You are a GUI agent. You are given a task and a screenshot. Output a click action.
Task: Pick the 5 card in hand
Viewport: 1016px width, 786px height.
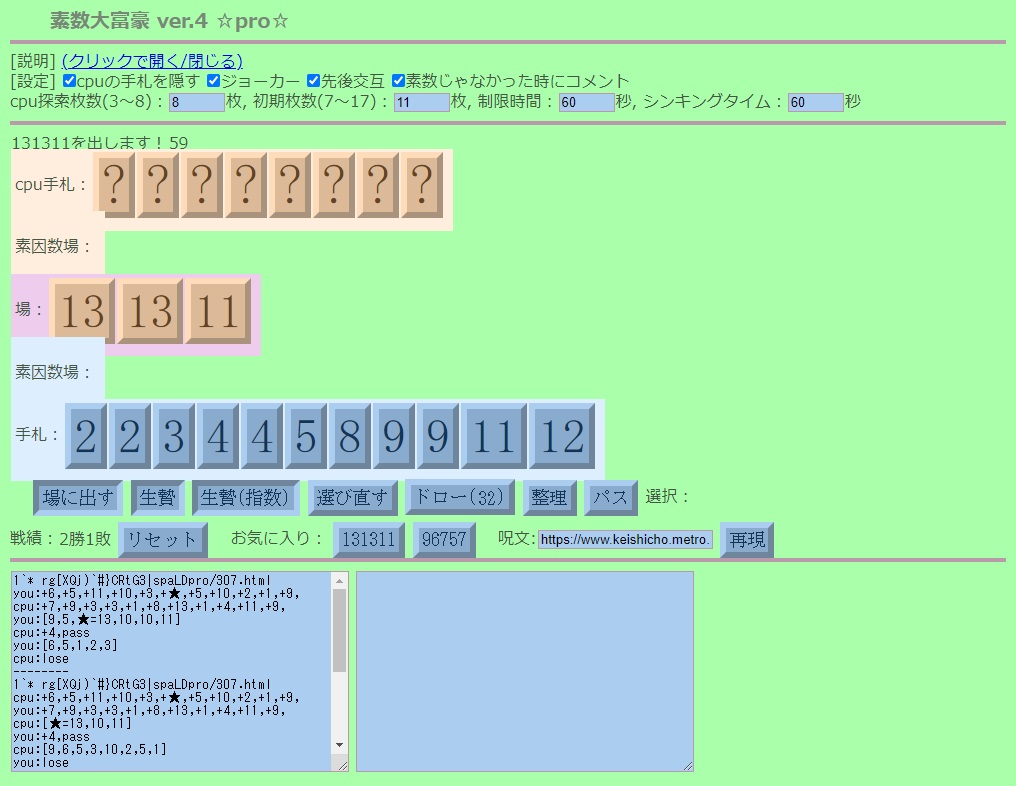pos(305,435)
